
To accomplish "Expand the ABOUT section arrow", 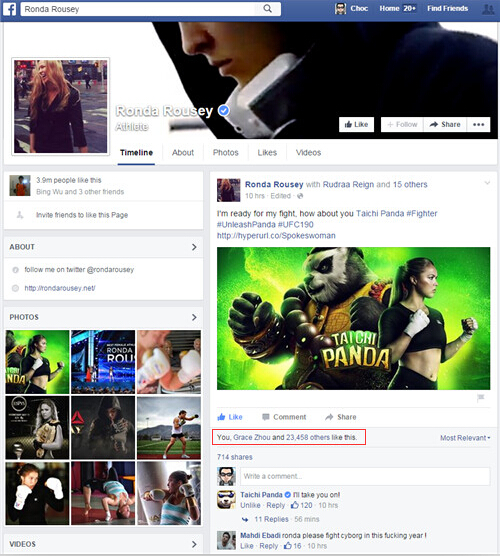I will pos(194,247).
